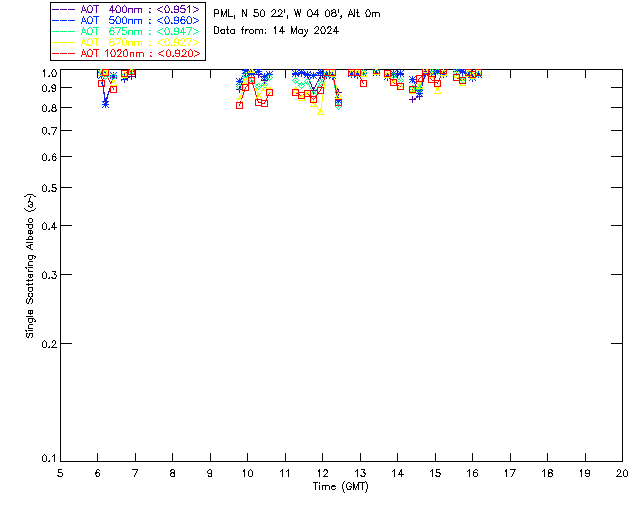Viewport: 640px width, 512px height.
Task: Click the purple dashed line sample for 400nm
Action: tap(64, 9)
